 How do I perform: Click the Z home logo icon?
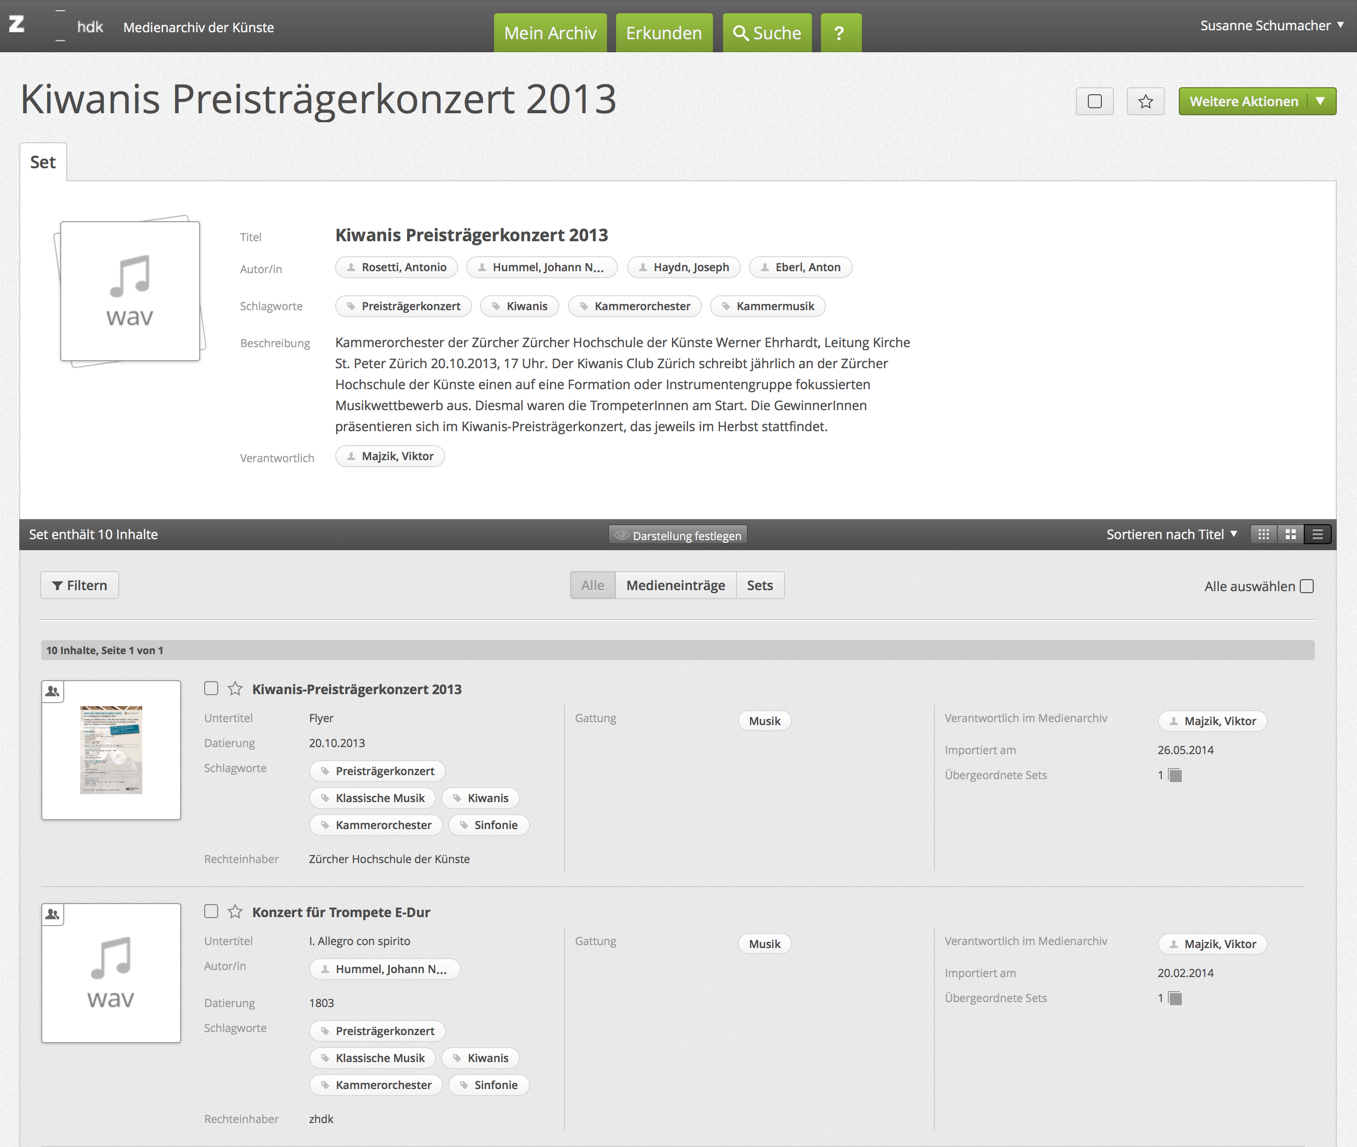(x=17, y=25)
